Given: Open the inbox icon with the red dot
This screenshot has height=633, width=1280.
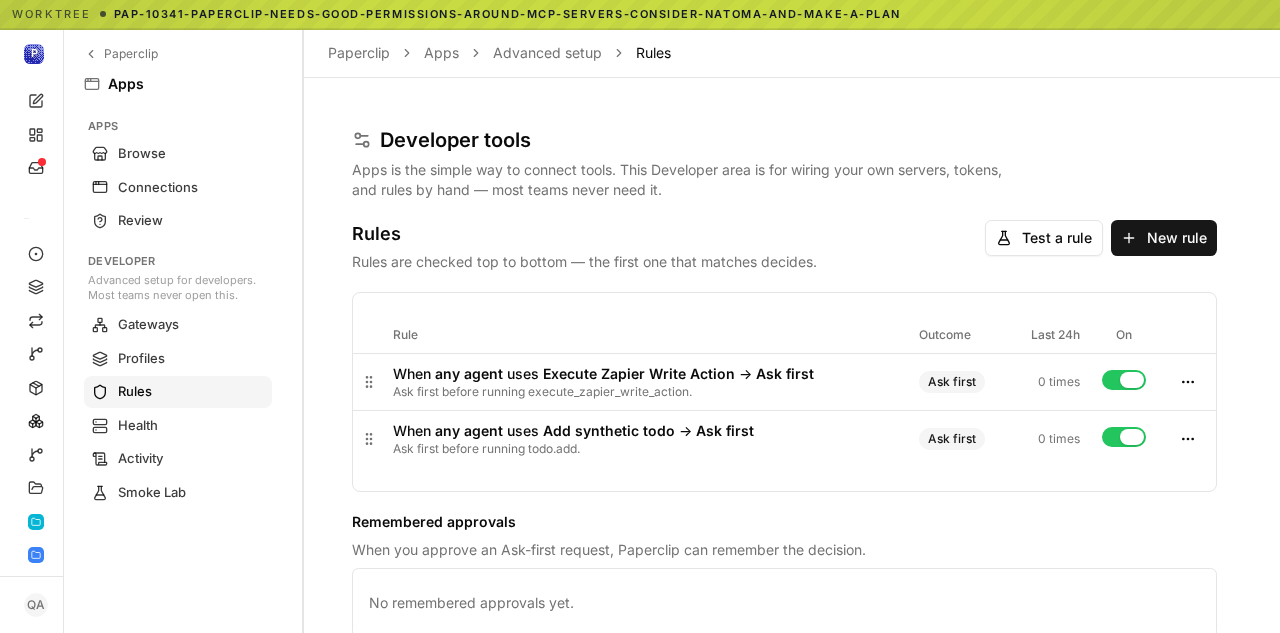Looking at the screenshot, I should [x=36, y=167].
